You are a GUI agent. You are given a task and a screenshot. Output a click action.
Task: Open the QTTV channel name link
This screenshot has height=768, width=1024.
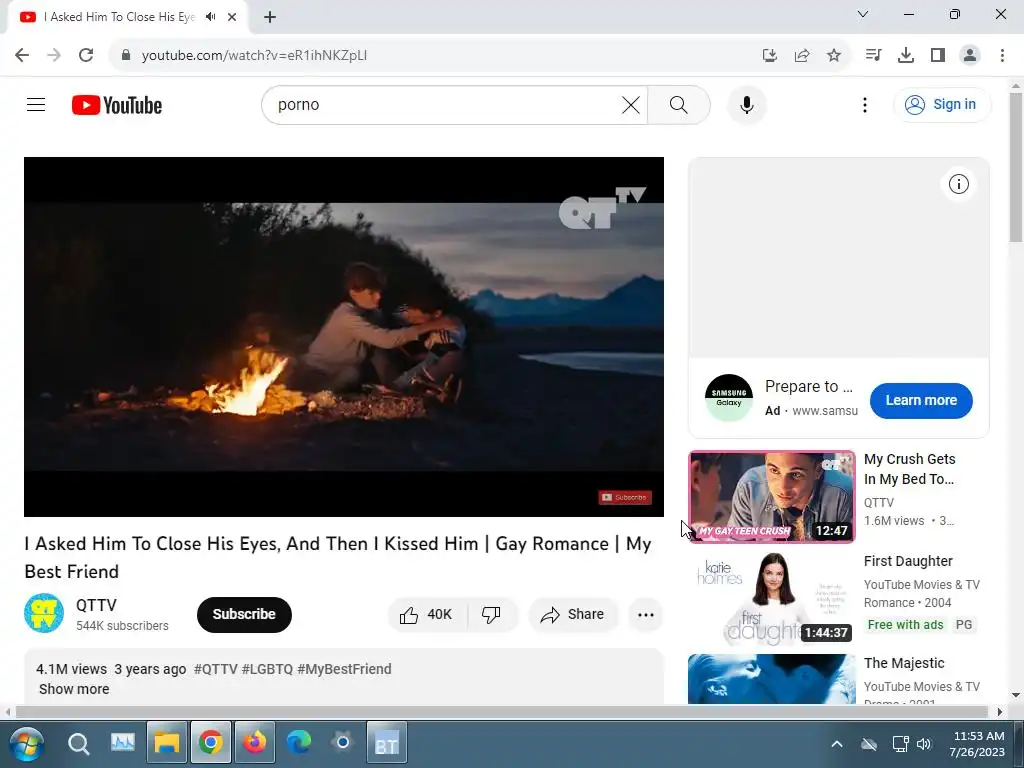pos(96,605)
